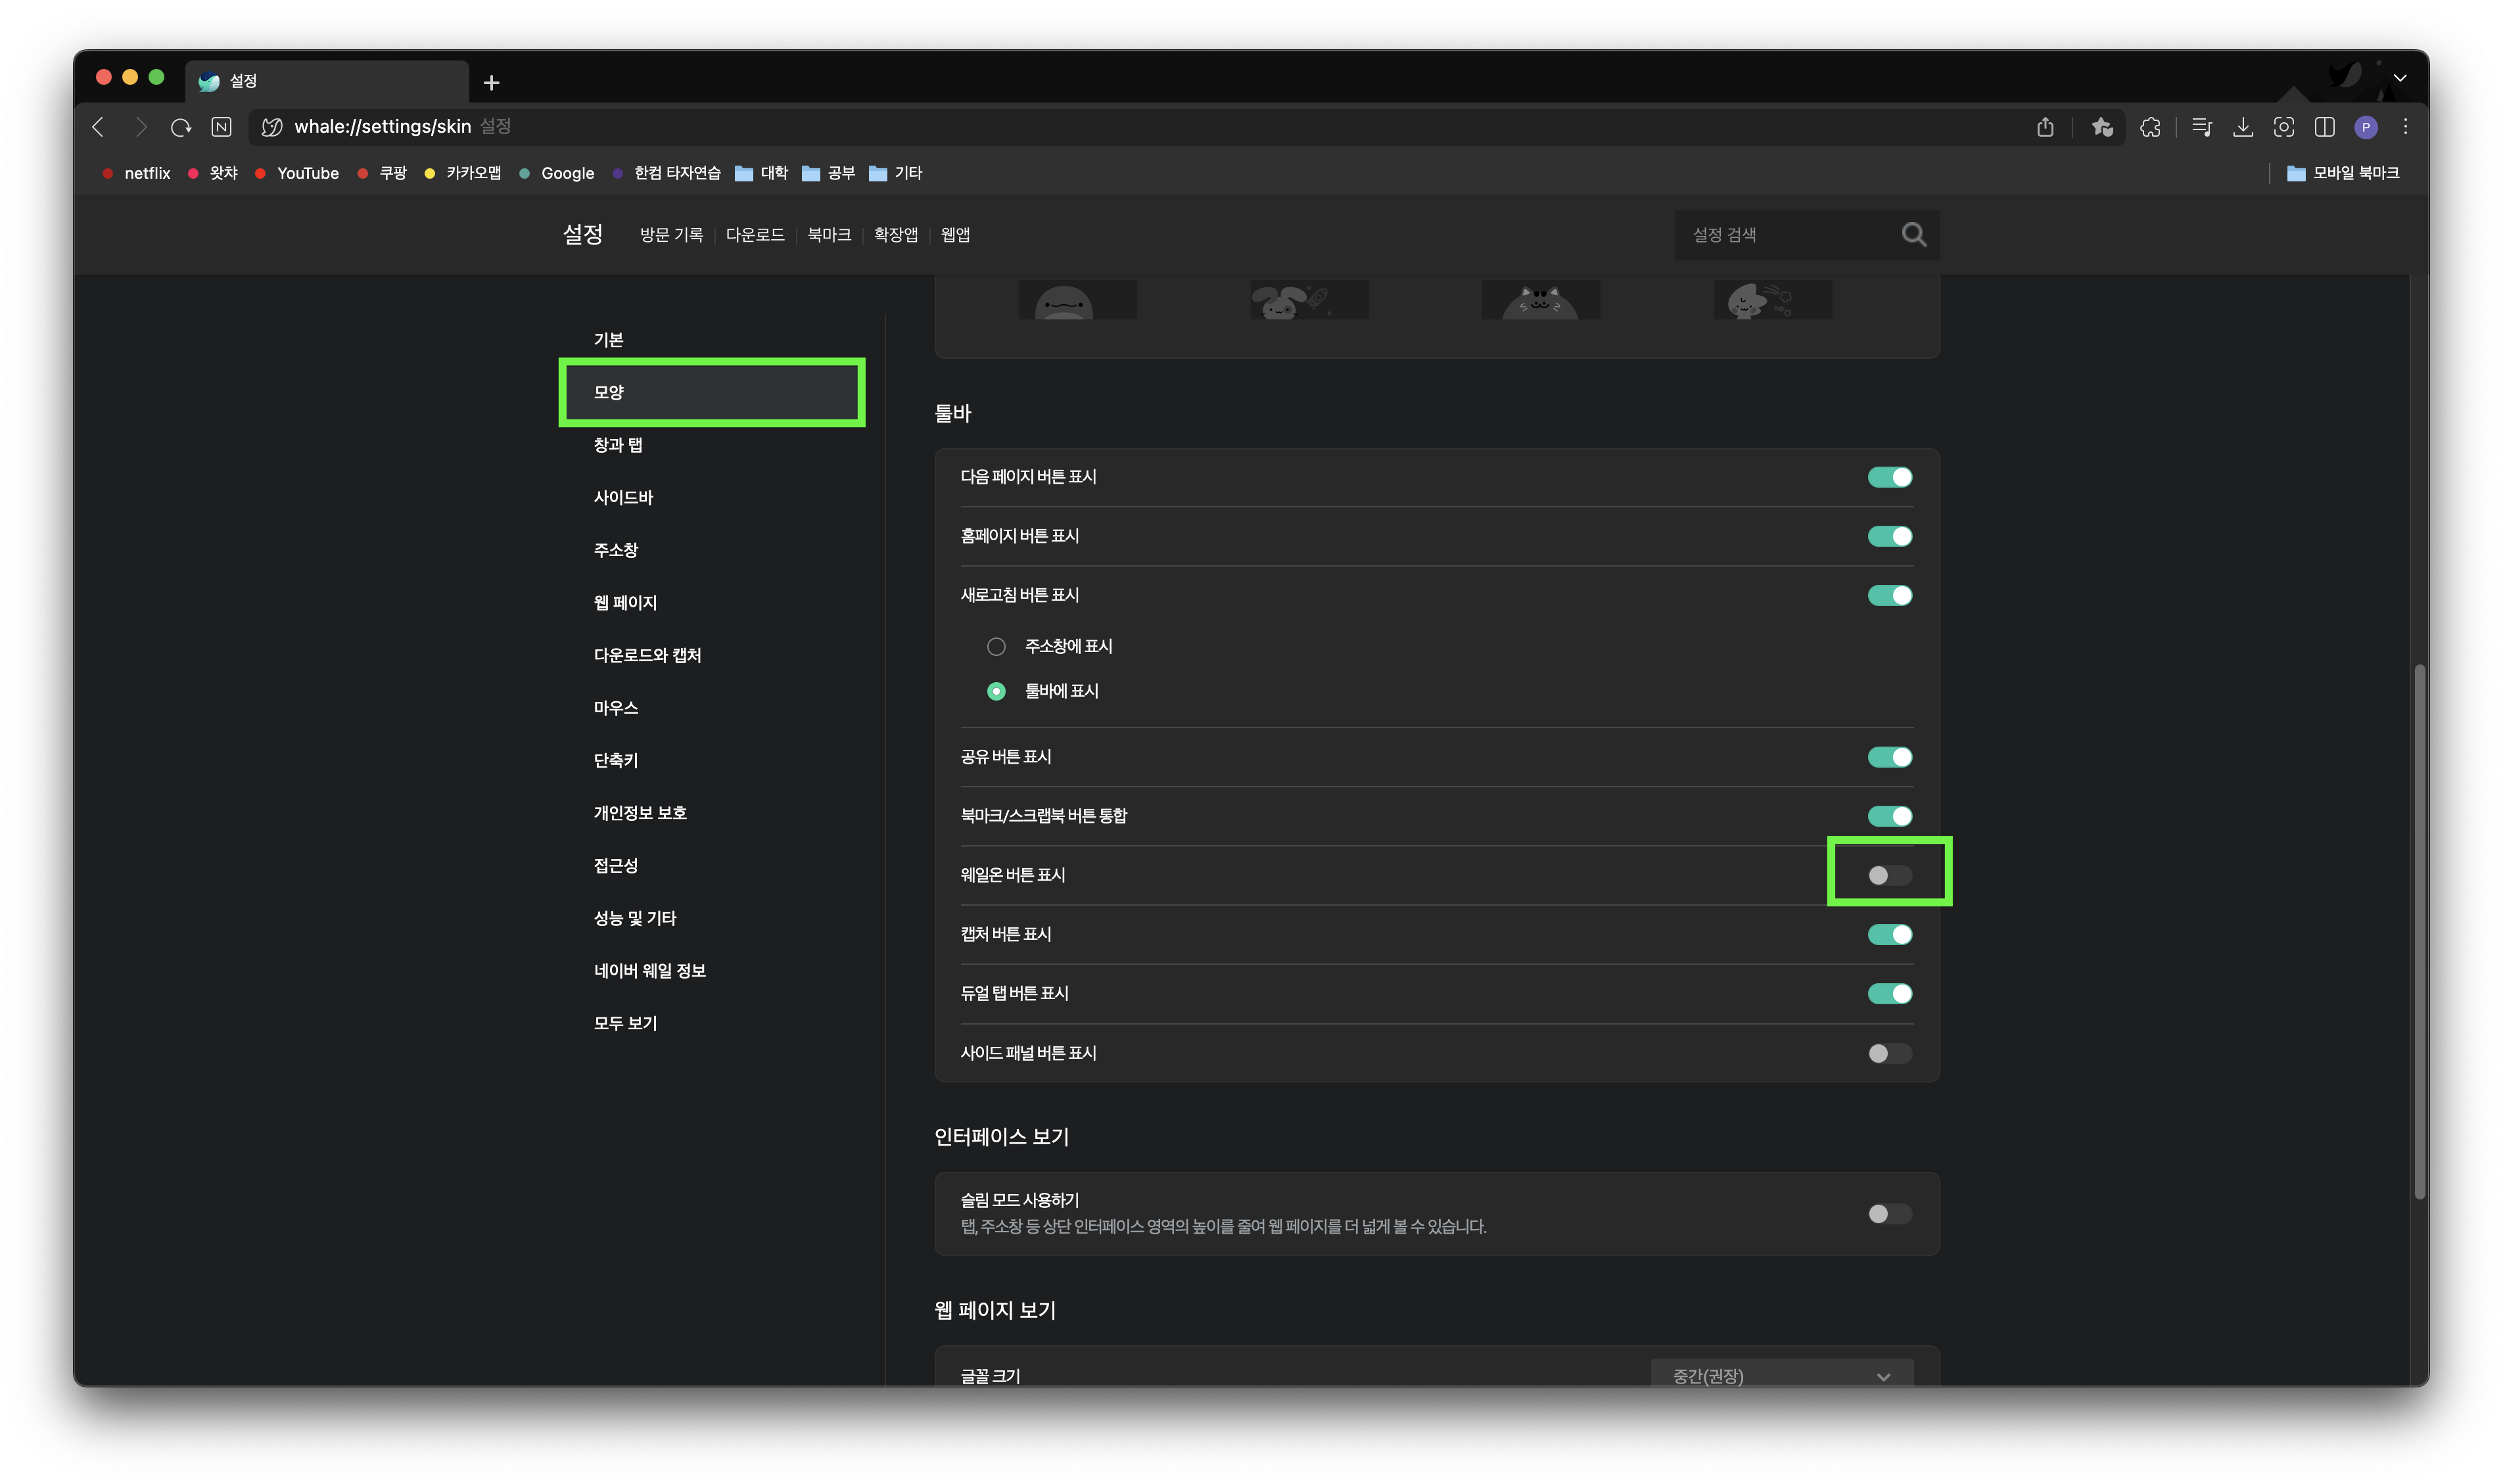Switch to 웹앱 tab

955,234
